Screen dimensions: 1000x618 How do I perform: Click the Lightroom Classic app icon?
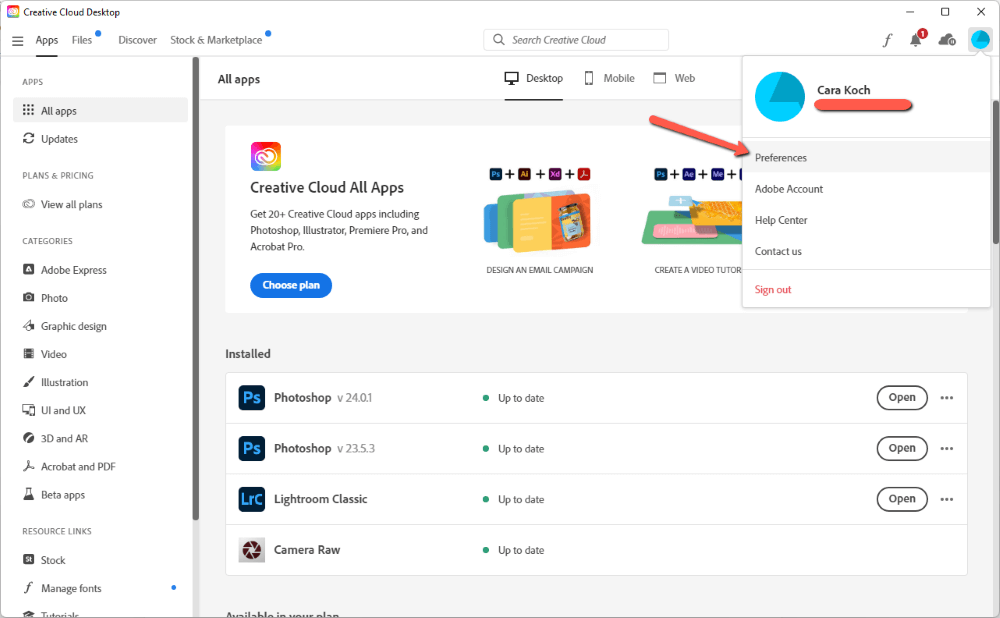[252, 499]
